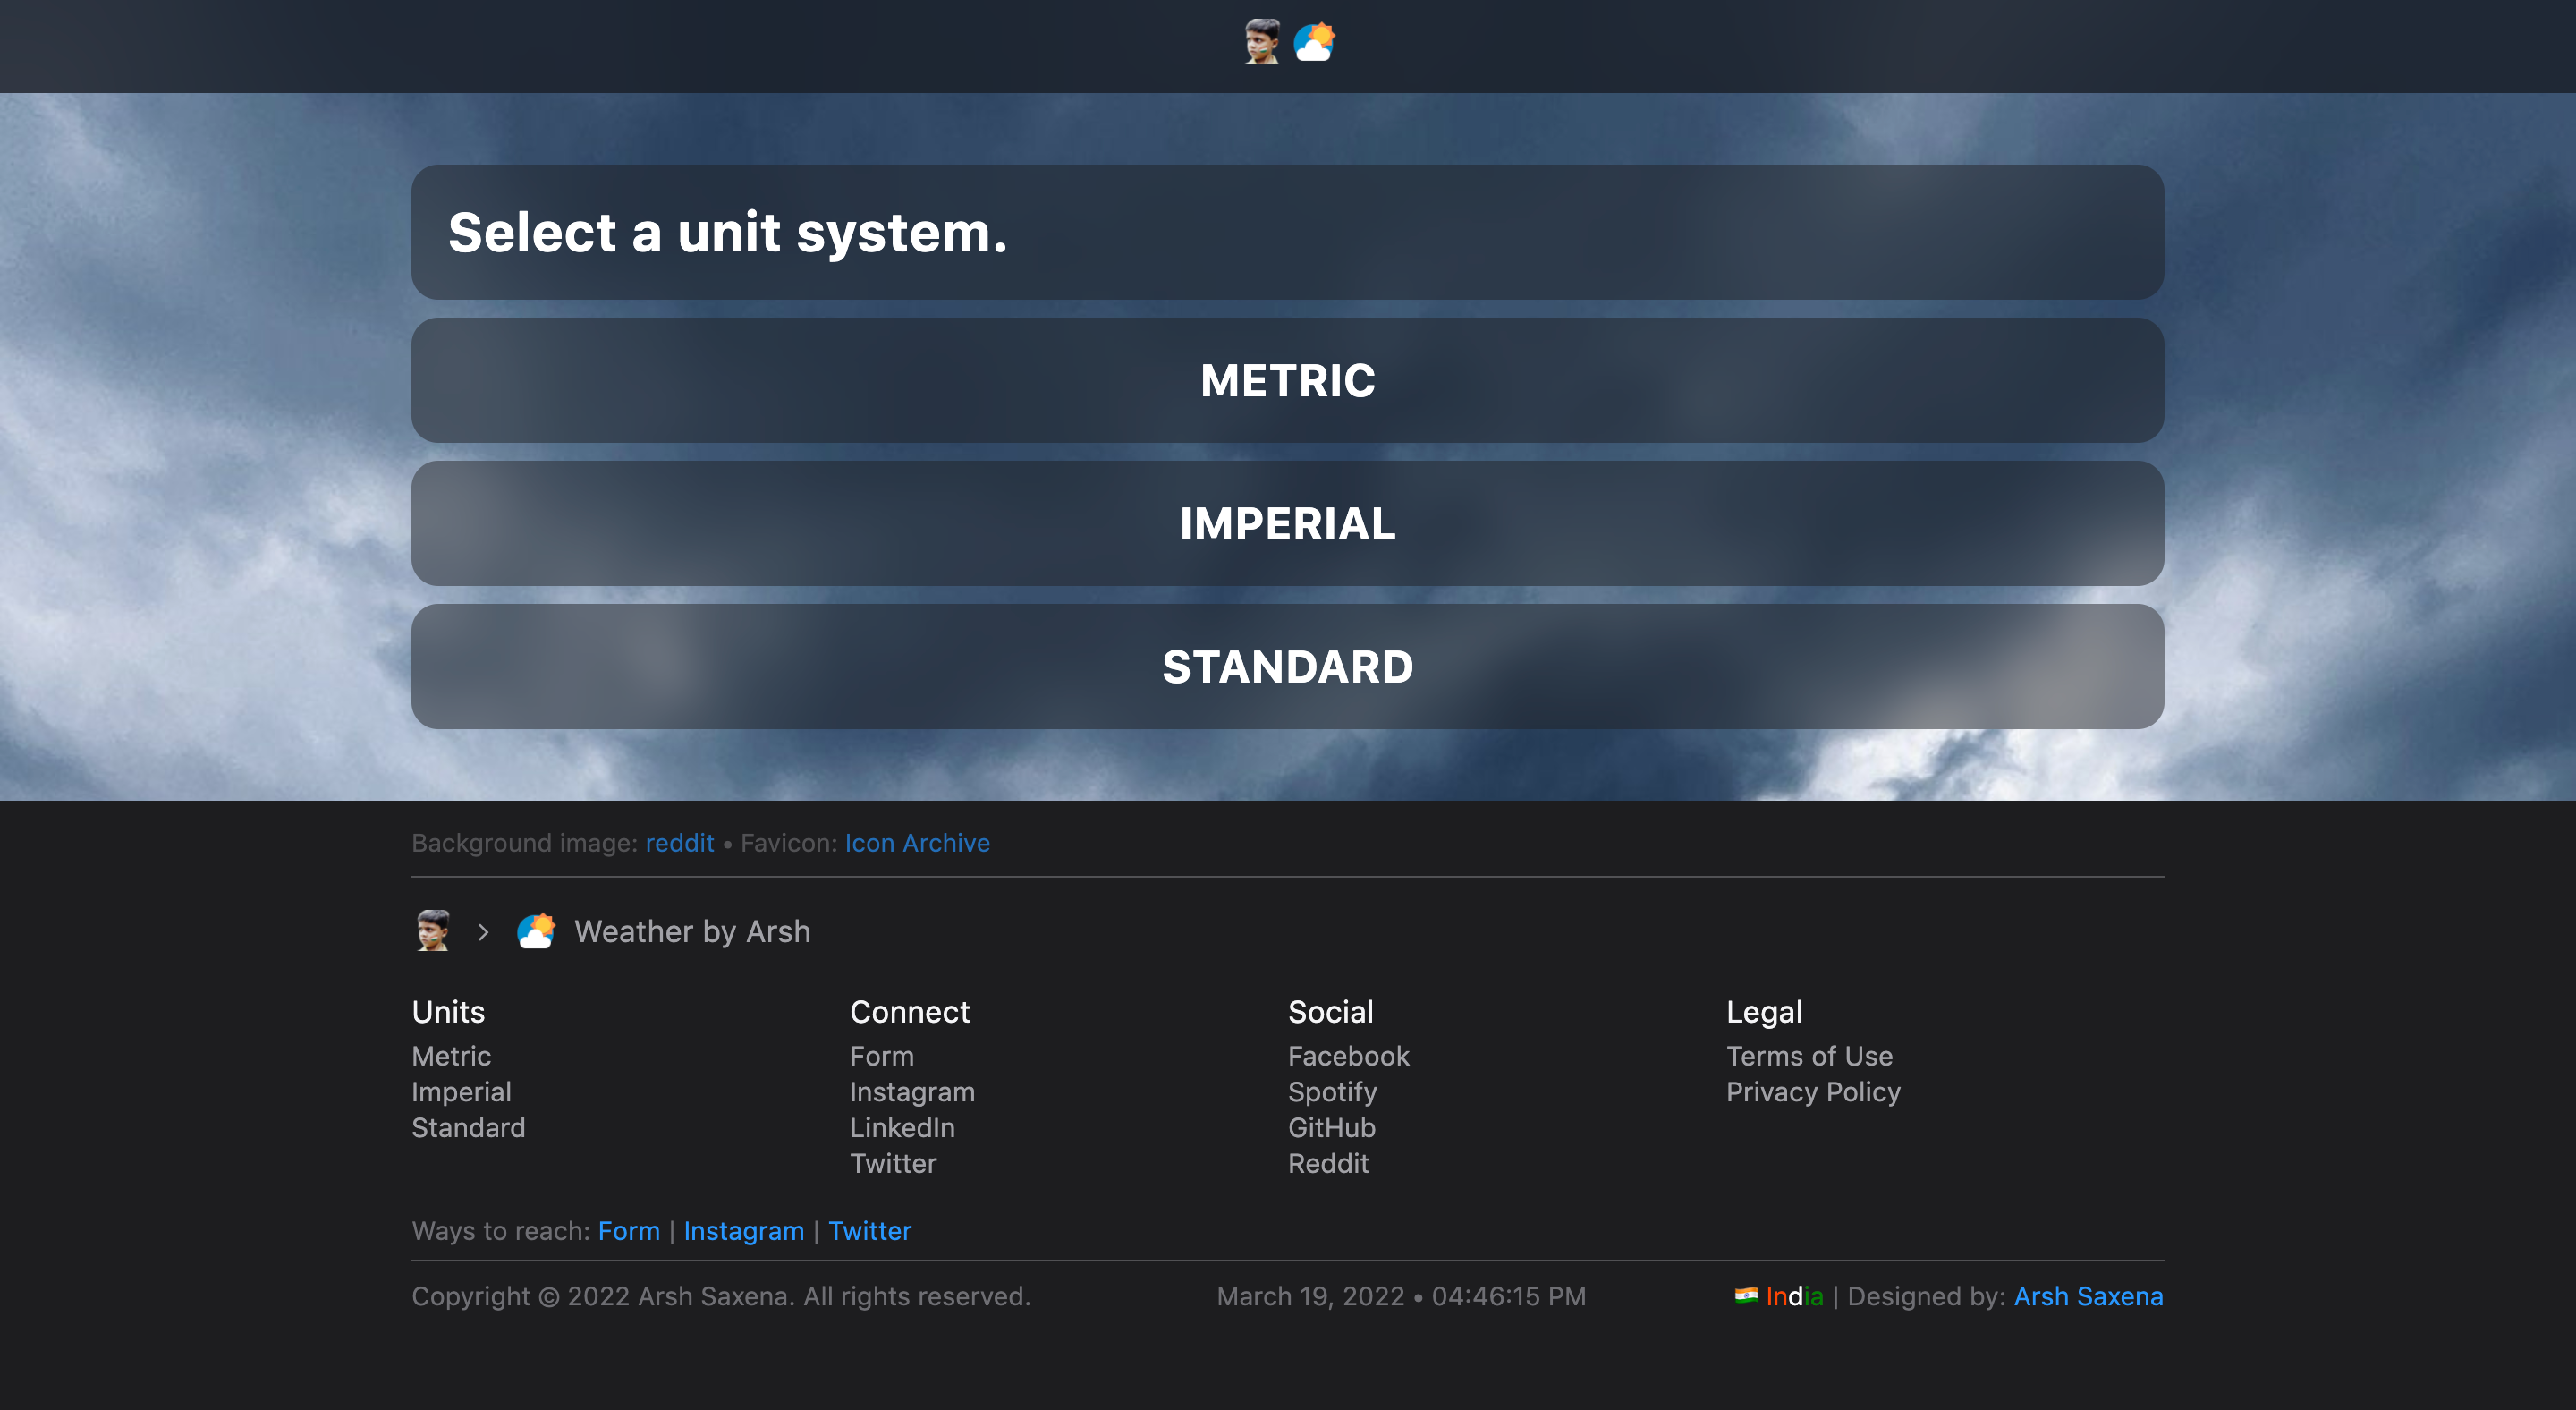Click Instagram in Ways to reach
Image resolution: width=2576 pixels, height=1410 pixels.
tap(743, 1231)
